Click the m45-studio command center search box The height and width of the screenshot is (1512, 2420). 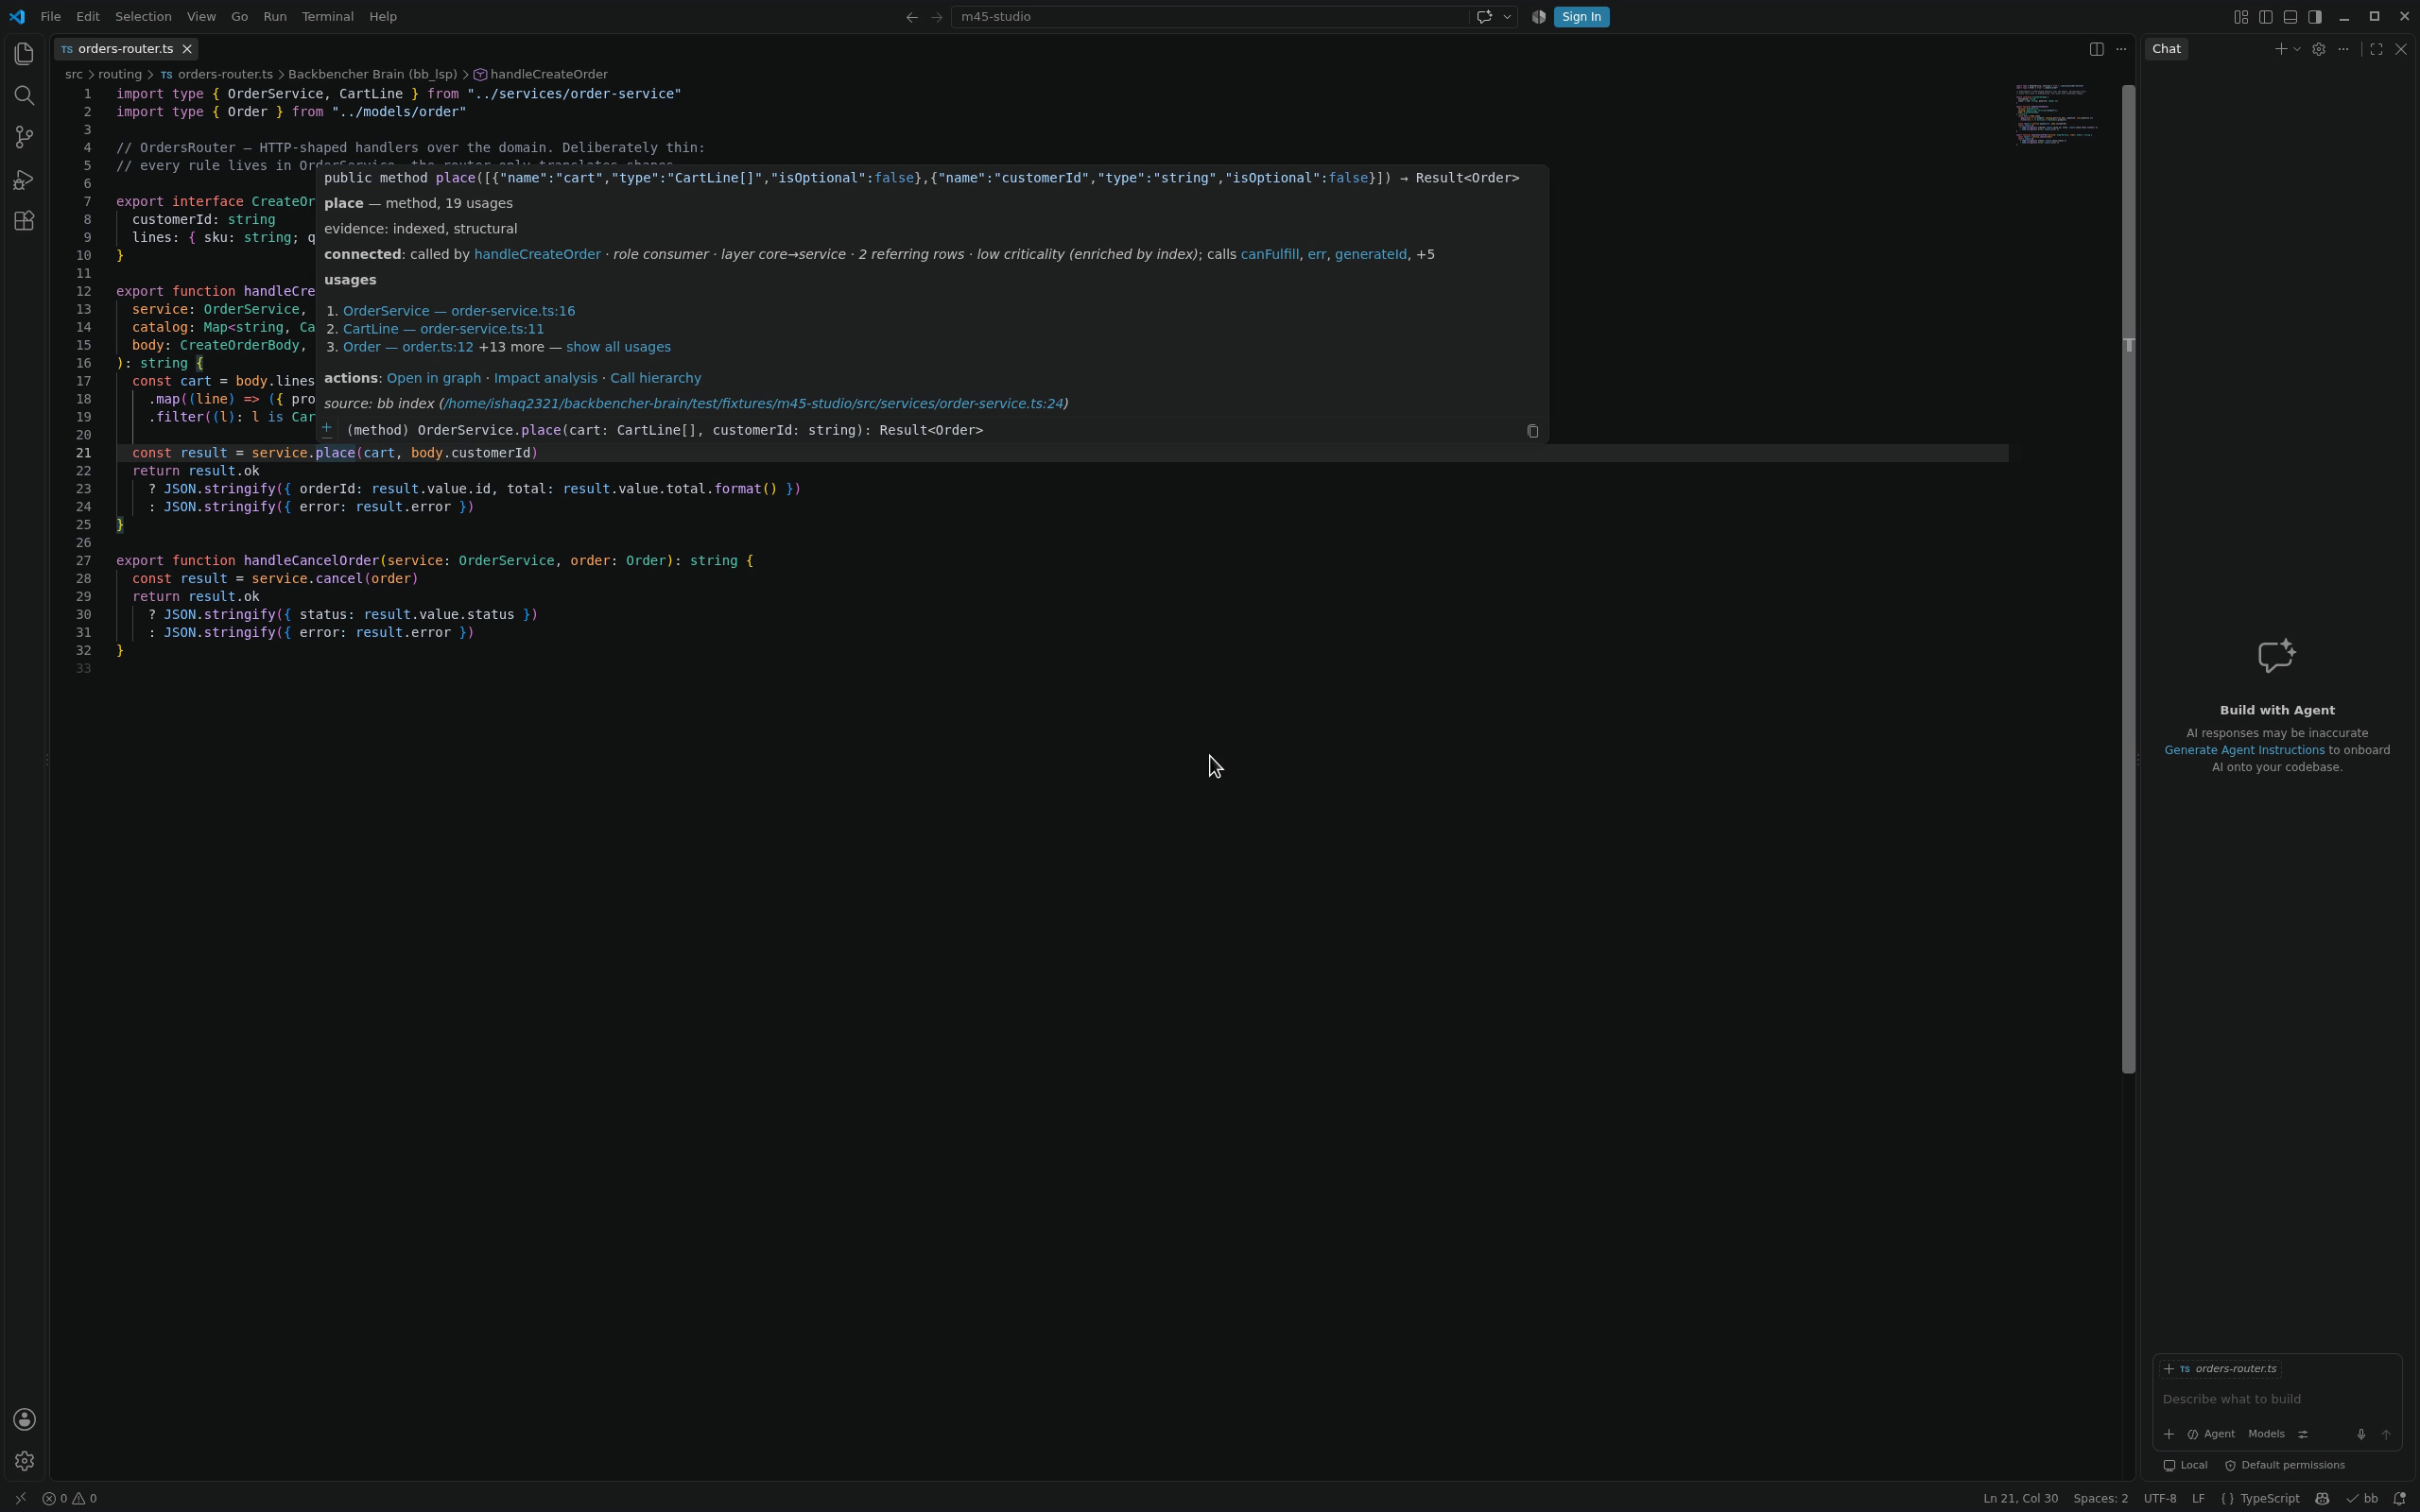pos(1210,17)
